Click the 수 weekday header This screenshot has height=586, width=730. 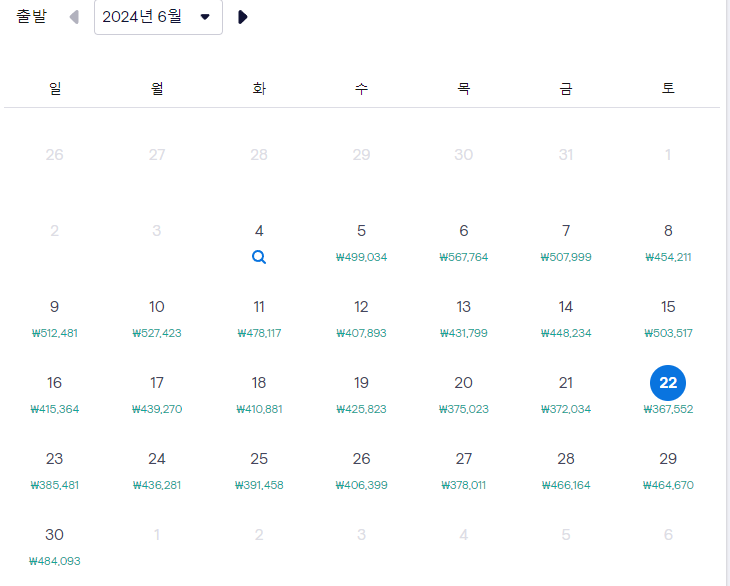tap(361, 88)
